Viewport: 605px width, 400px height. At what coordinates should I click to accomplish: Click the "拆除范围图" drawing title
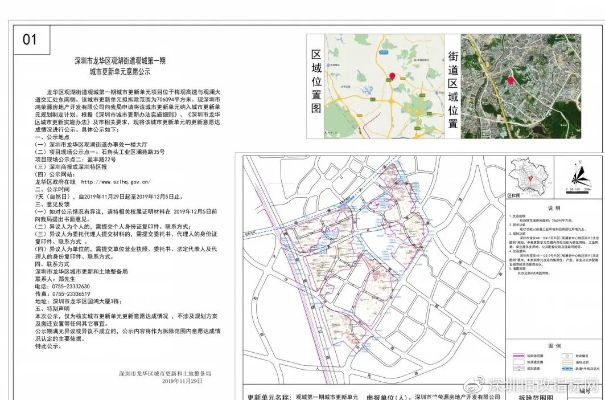tap(536, 397)
